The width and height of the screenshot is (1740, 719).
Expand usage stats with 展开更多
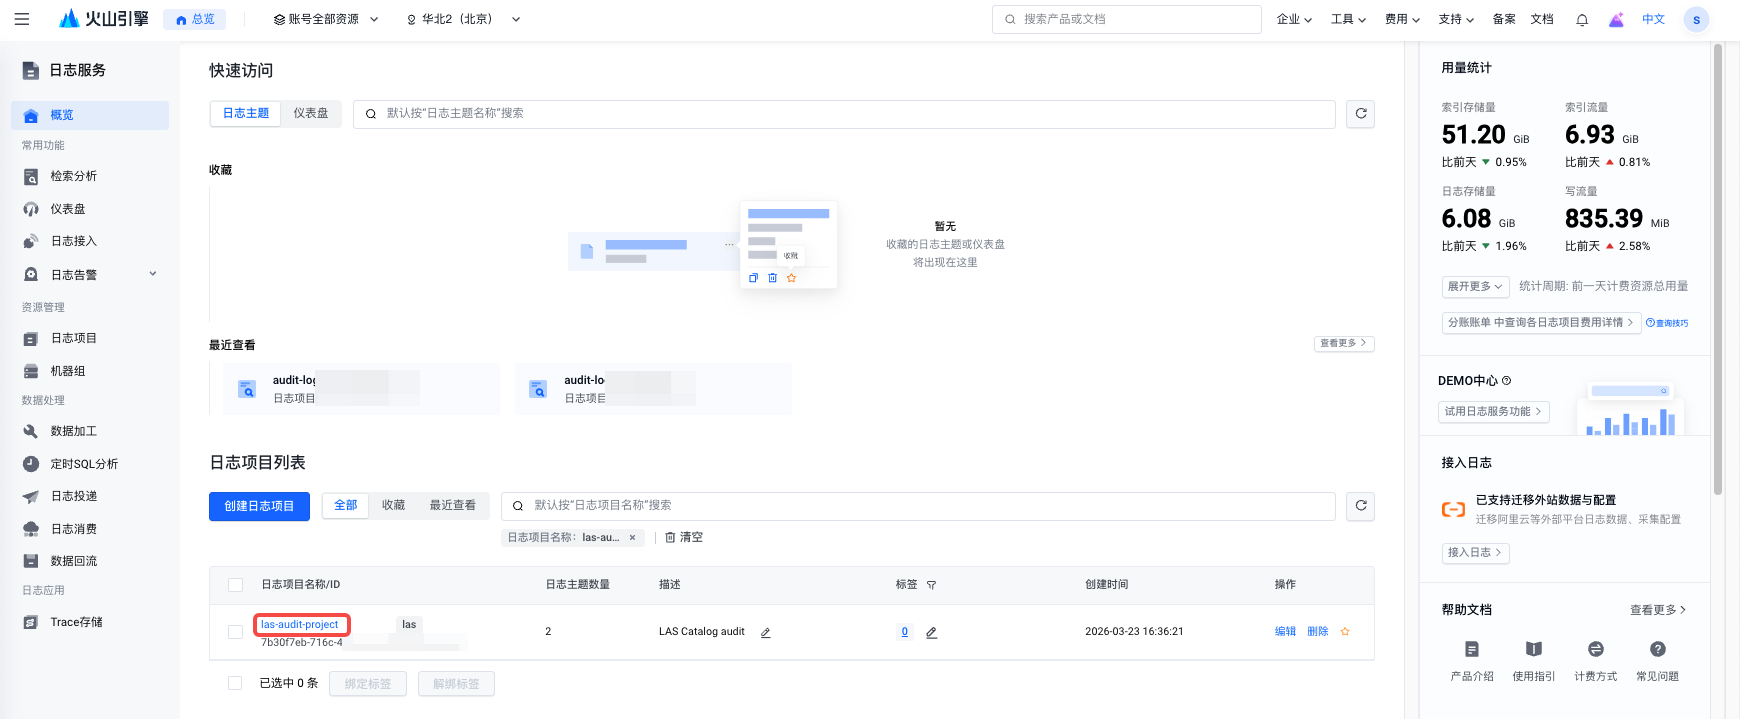coord(1475,286)
